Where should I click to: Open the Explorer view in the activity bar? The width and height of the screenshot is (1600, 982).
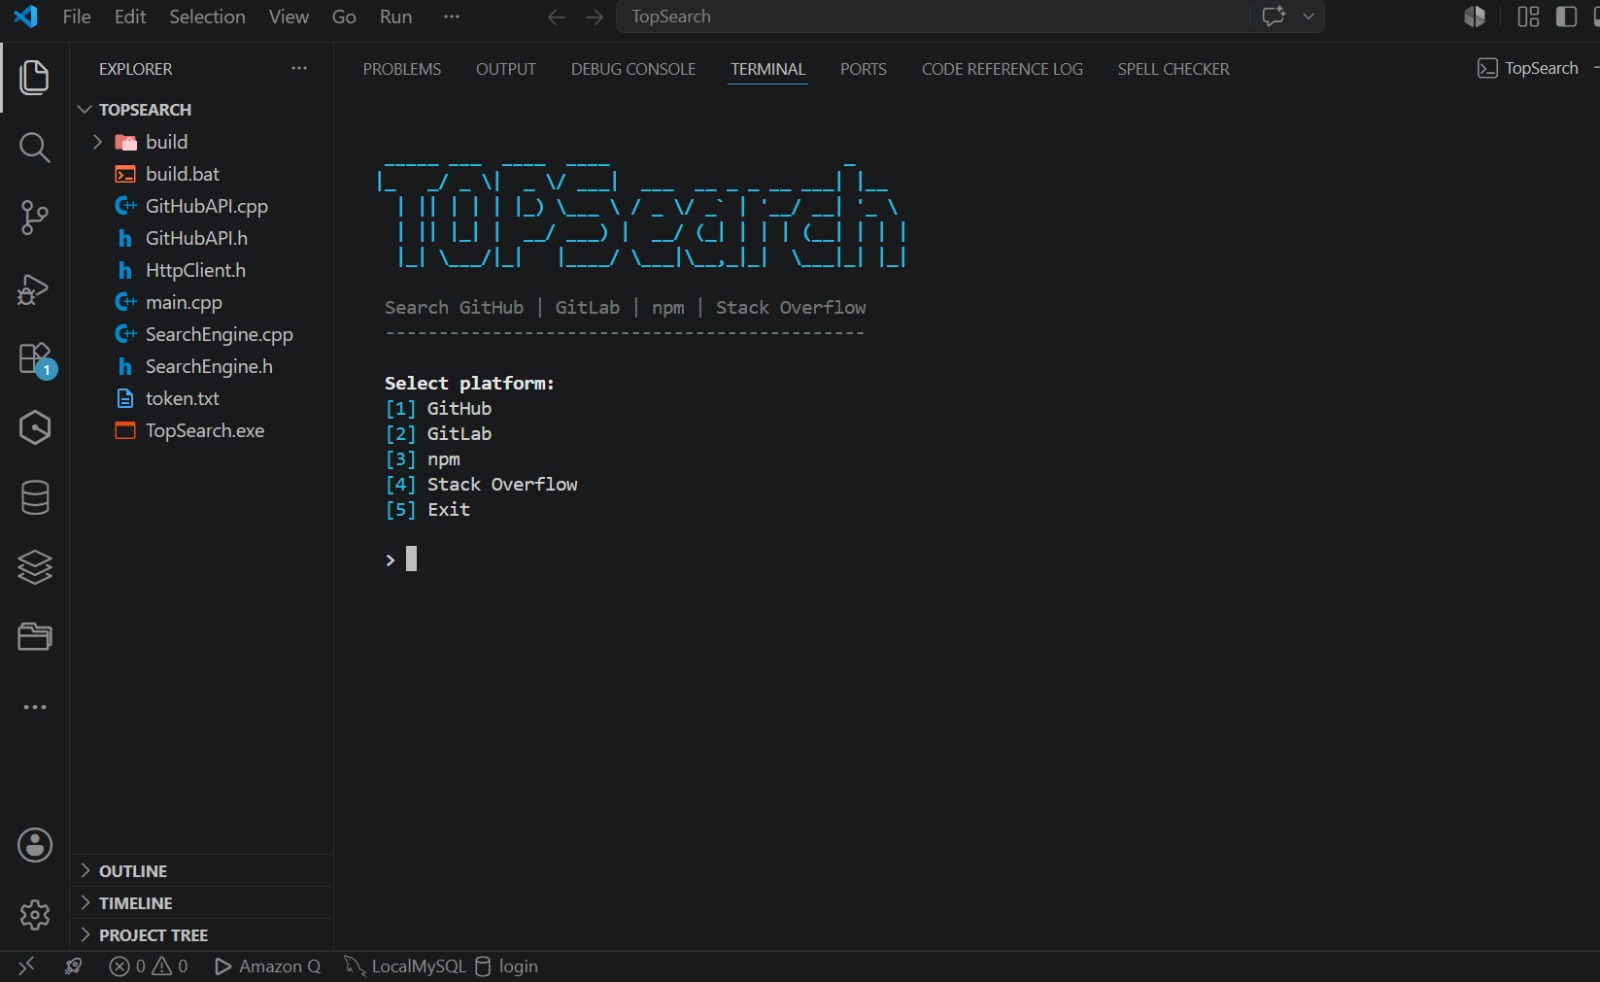pos(34,78)
